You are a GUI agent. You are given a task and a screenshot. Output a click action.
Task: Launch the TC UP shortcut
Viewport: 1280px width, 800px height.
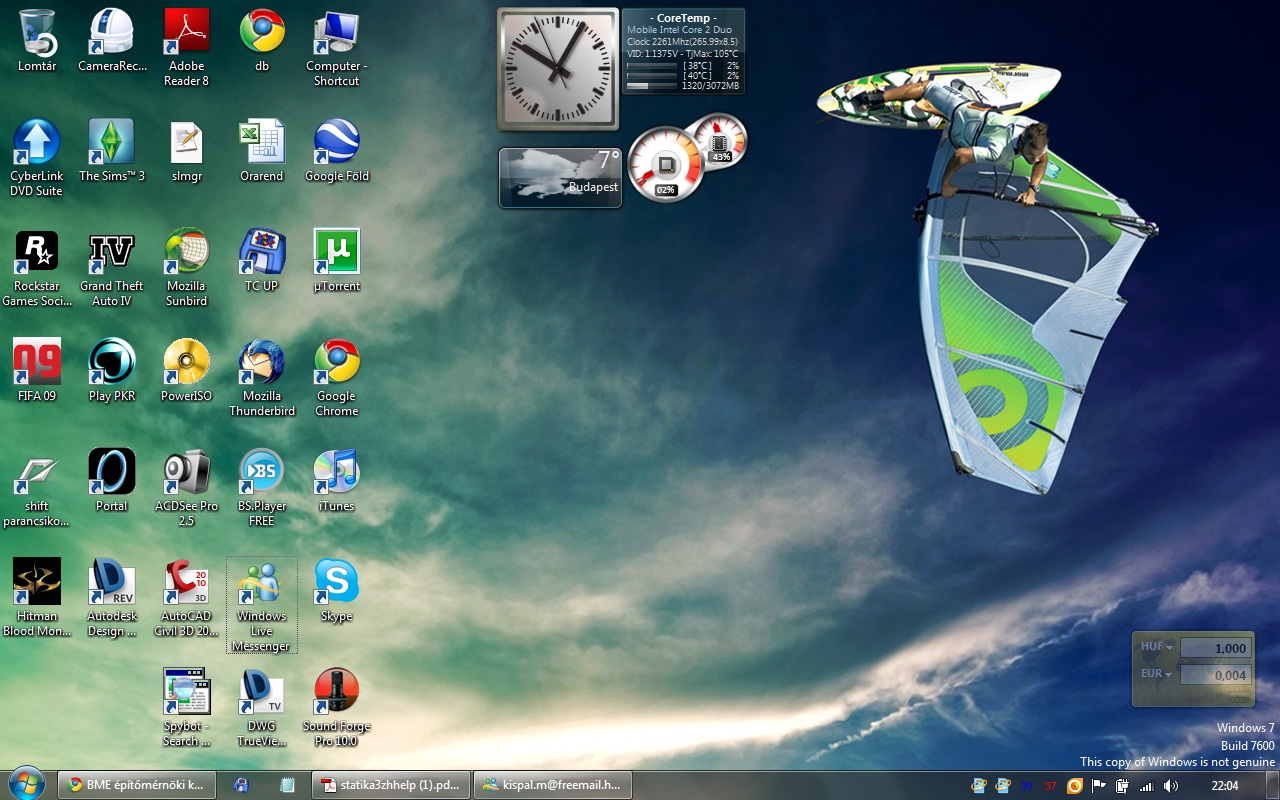pos(262,260)
